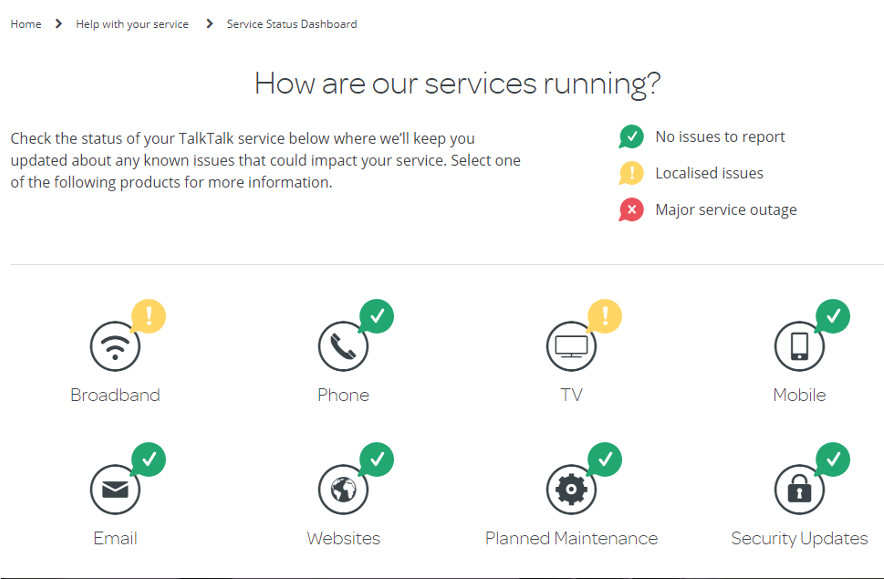
Task: Select the Email envelope icon
Action: point(115,489)
